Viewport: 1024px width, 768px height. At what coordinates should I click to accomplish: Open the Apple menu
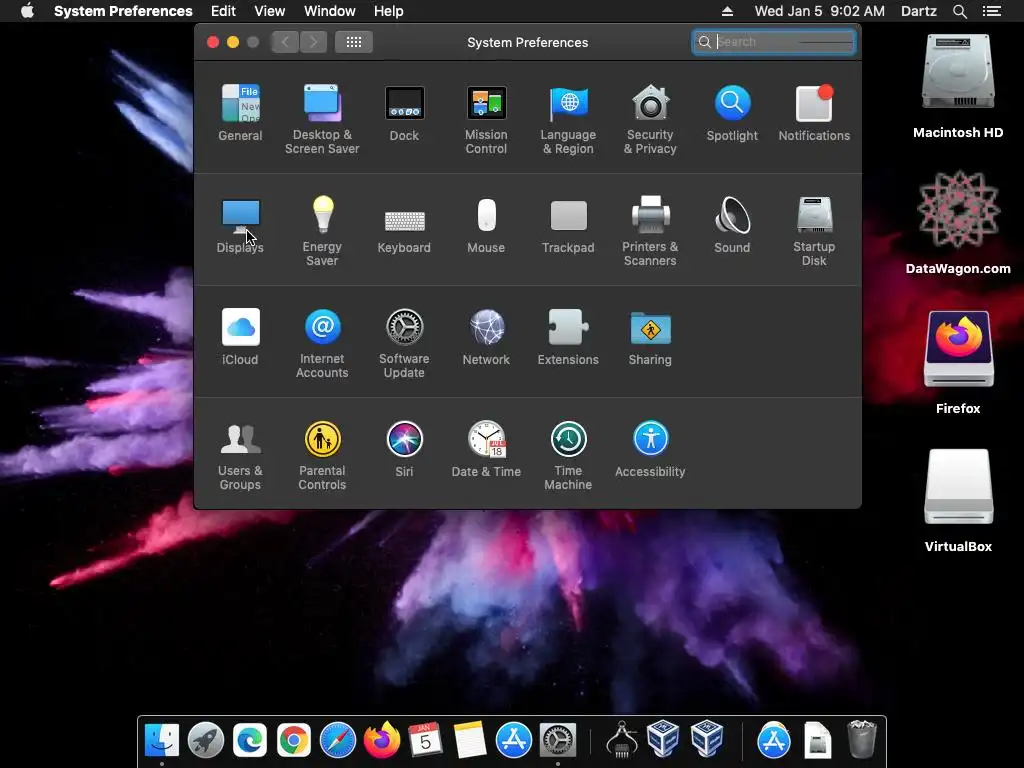(x=27, y=11)
